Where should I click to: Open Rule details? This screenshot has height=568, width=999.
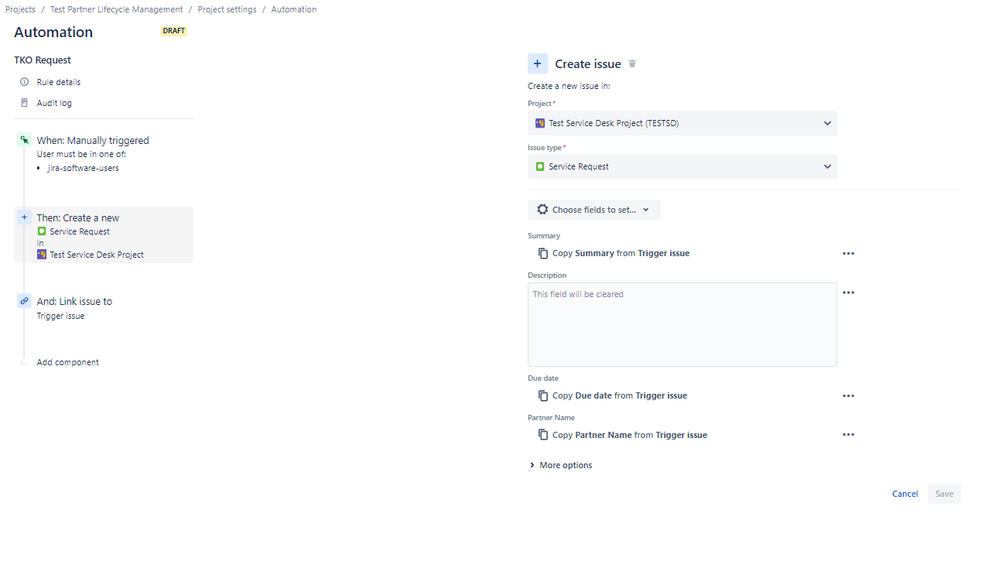(59, 82)
